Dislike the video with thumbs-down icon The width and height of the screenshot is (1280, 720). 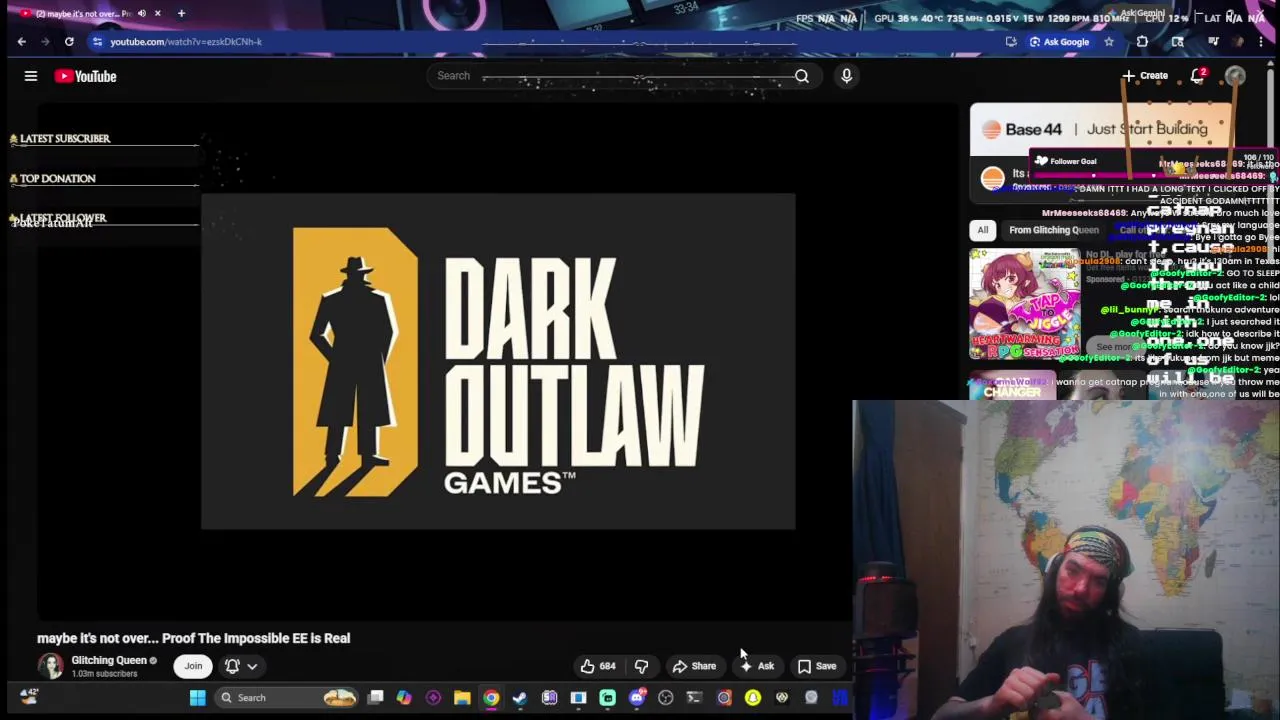point(641,666)
